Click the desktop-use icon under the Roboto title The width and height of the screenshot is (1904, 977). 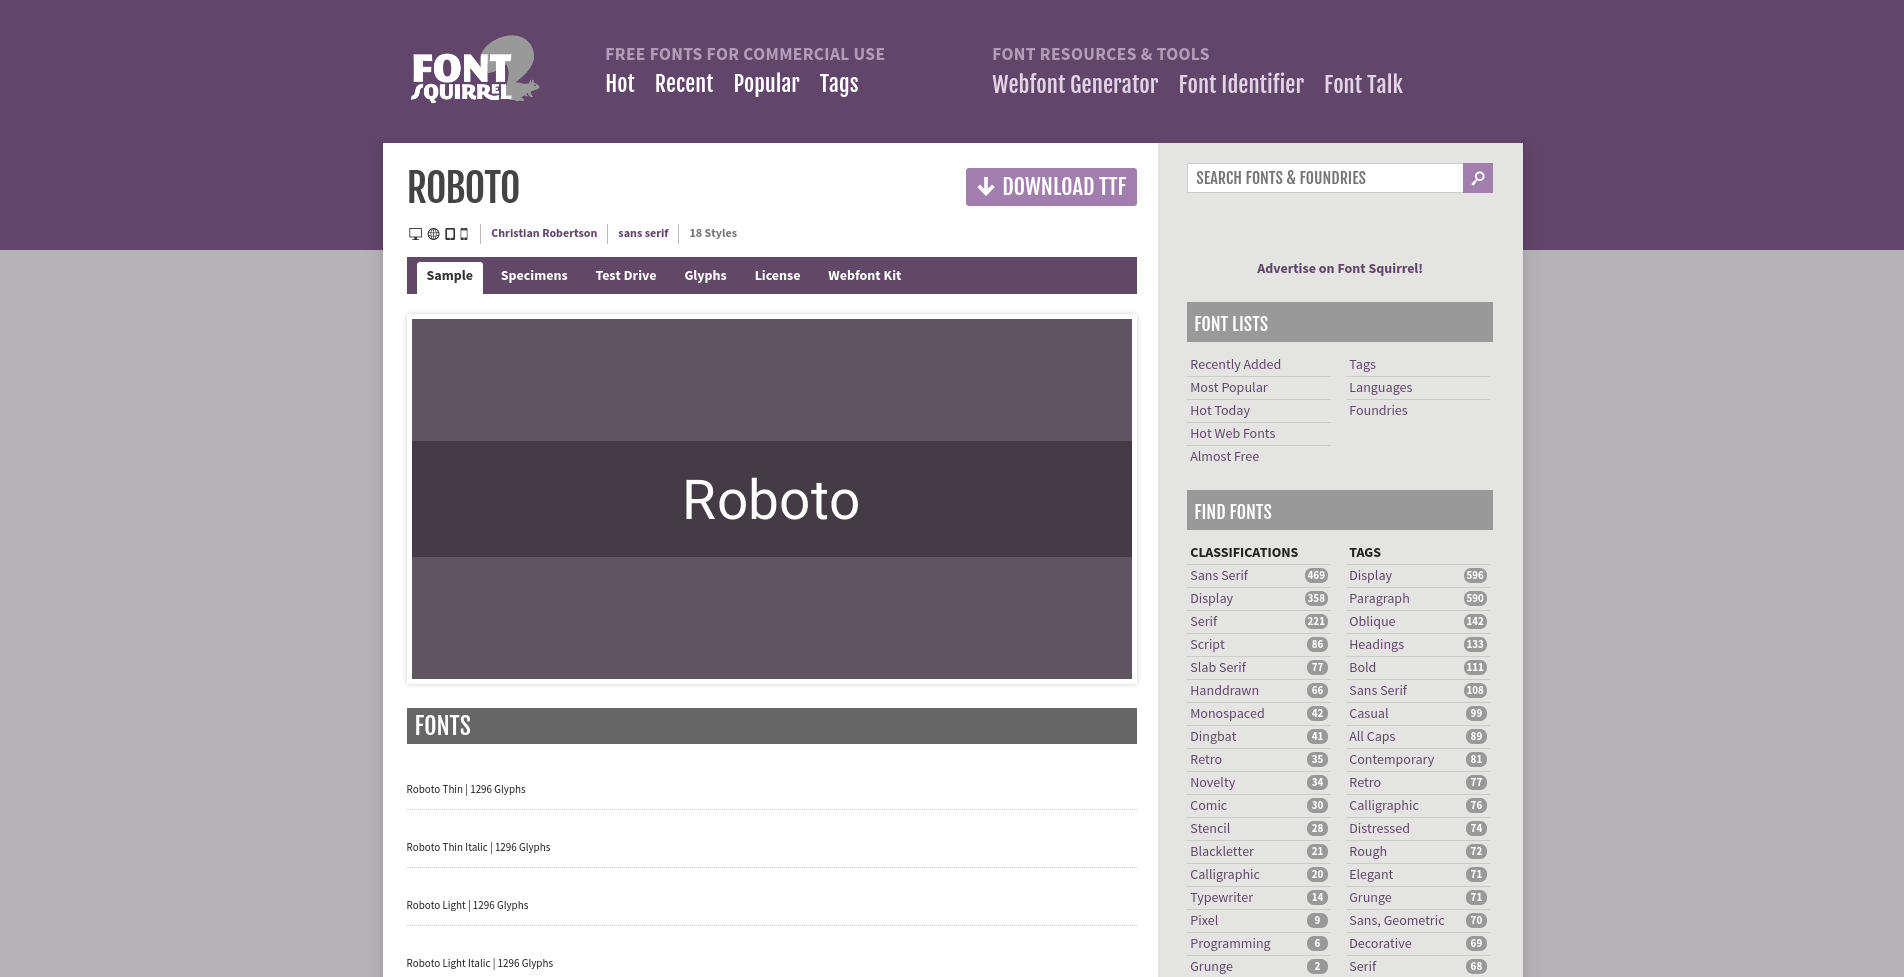click(415, 234)
